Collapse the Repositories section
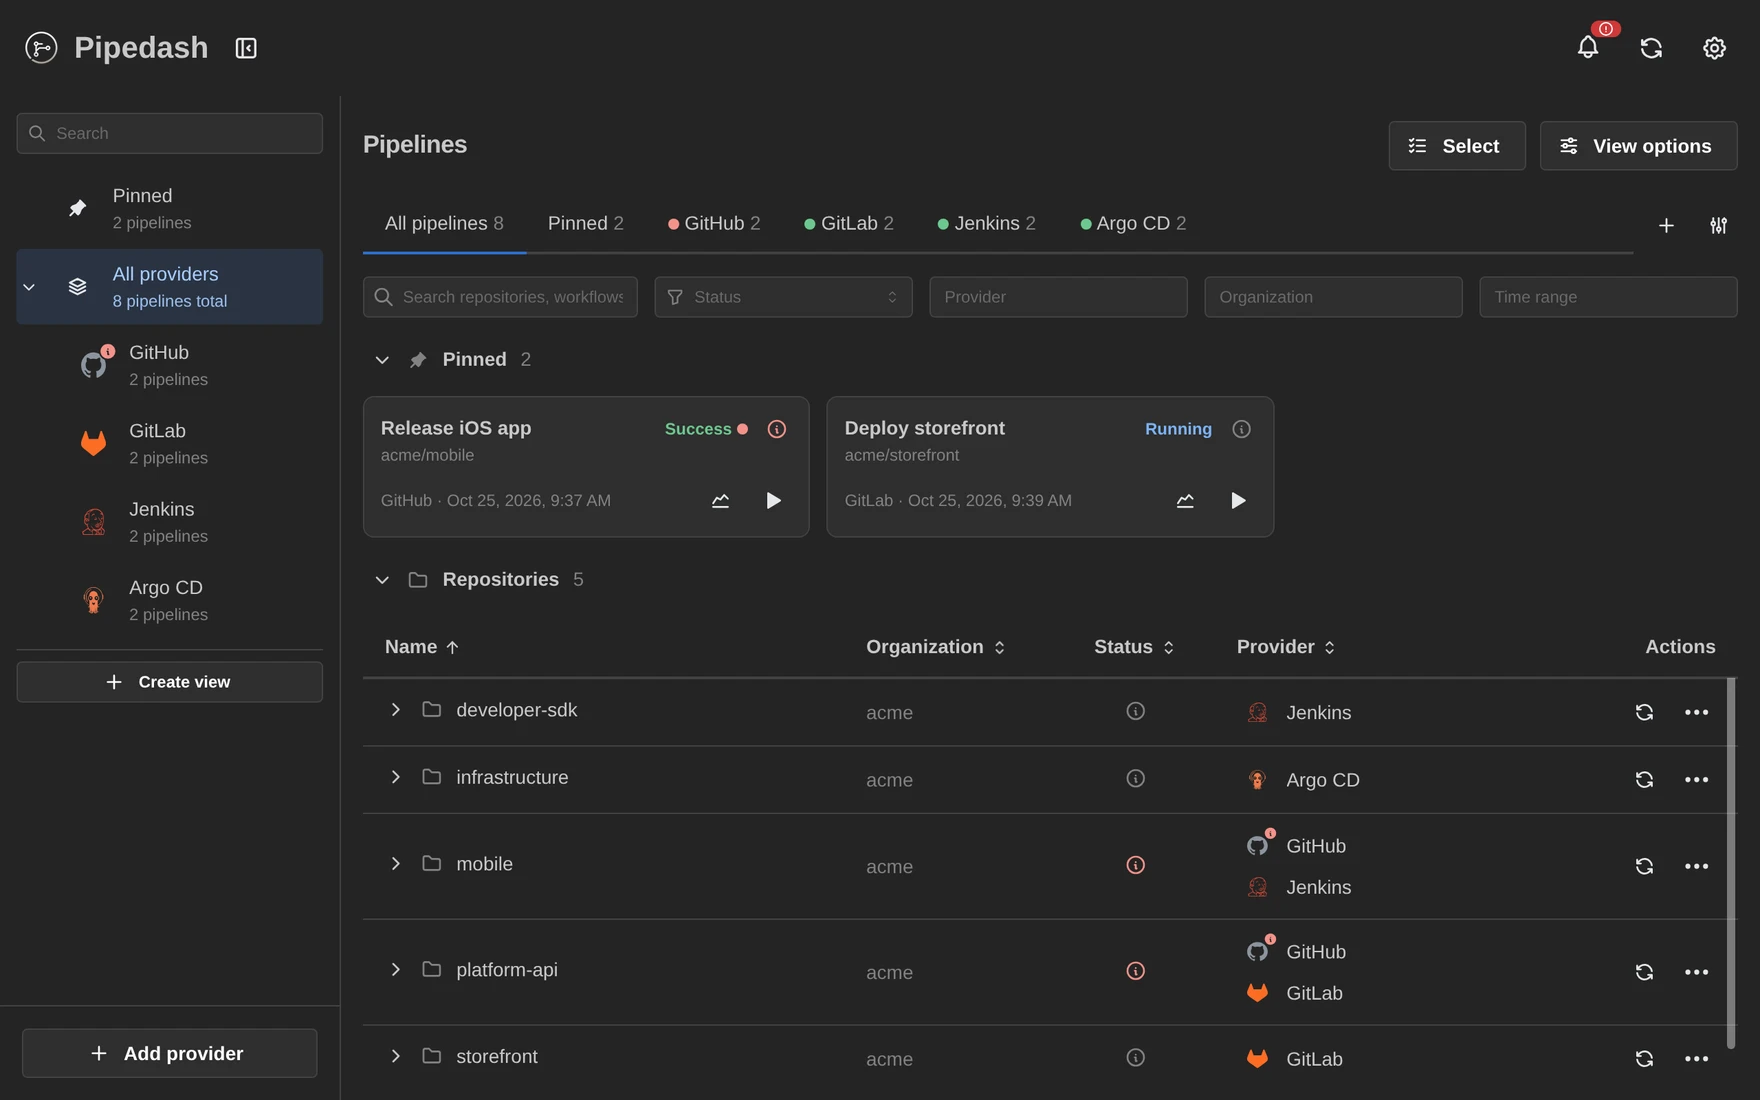Screen dimensions: 1760x1100 click(x=382, y=580)
